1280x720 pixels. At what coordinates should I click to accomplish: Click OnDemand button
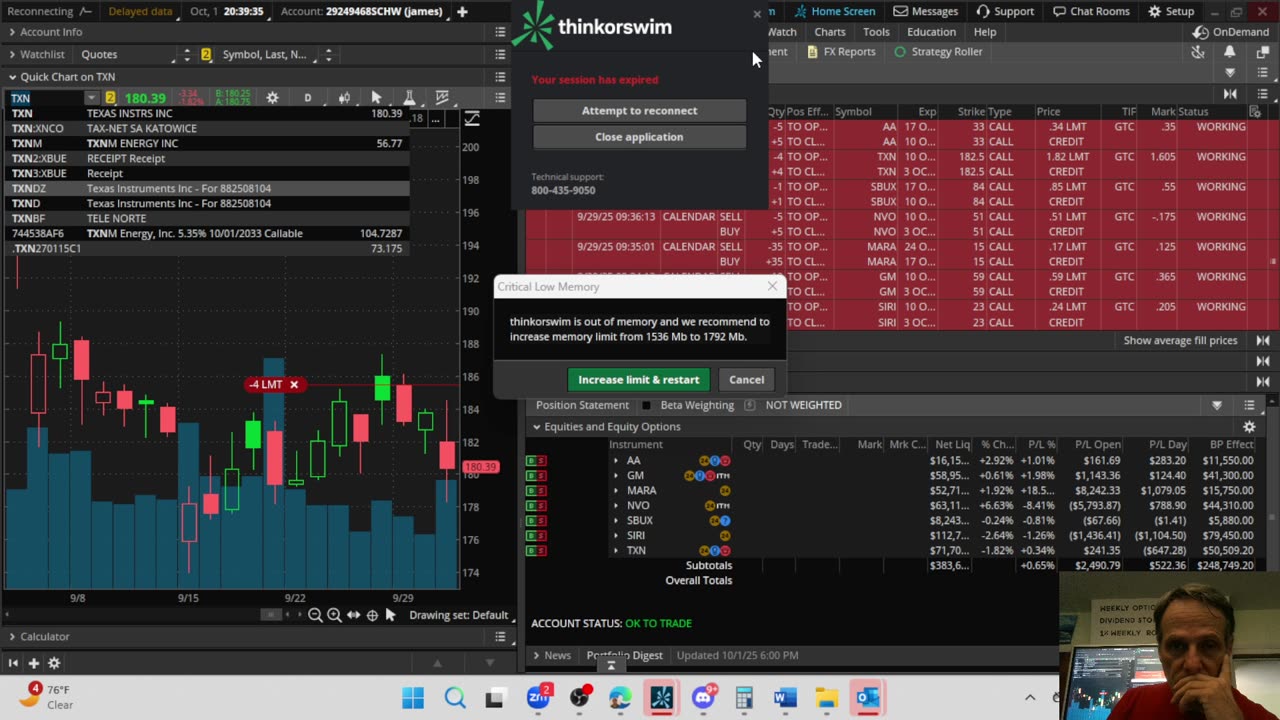pyautogui.click(x=1231, y=32)
